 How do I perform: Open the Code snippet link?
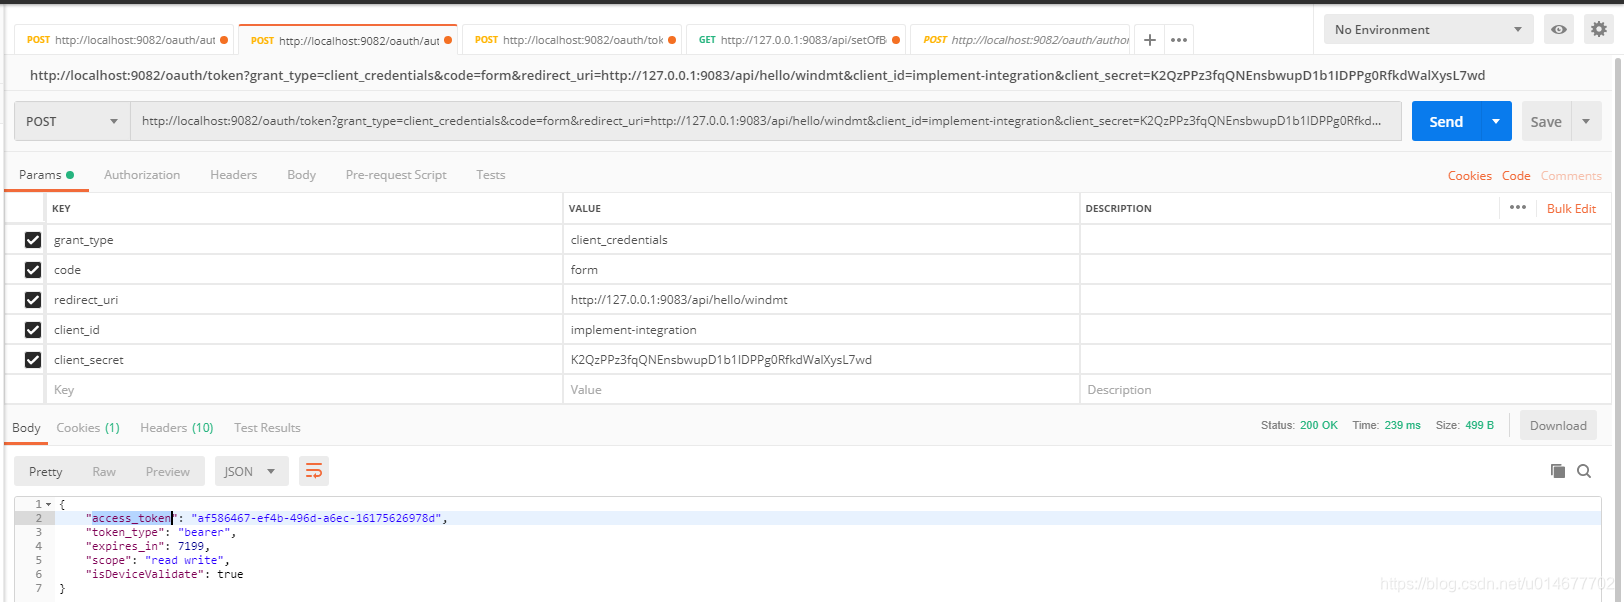[x=1516, y=176]
